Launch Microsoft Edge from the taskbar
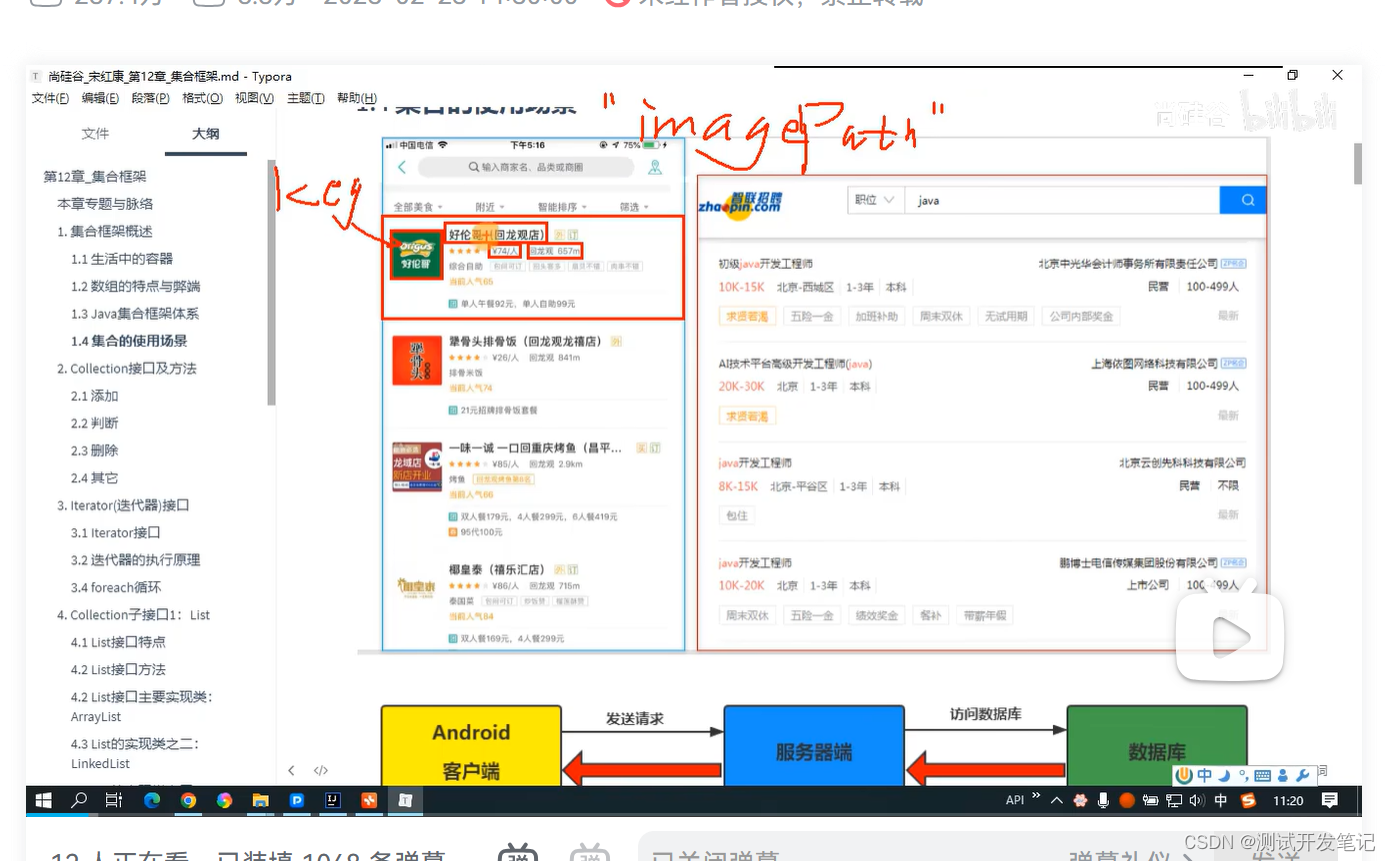Screen dimensions: 1391x861 pyautogui.click(x=152, y=800)
